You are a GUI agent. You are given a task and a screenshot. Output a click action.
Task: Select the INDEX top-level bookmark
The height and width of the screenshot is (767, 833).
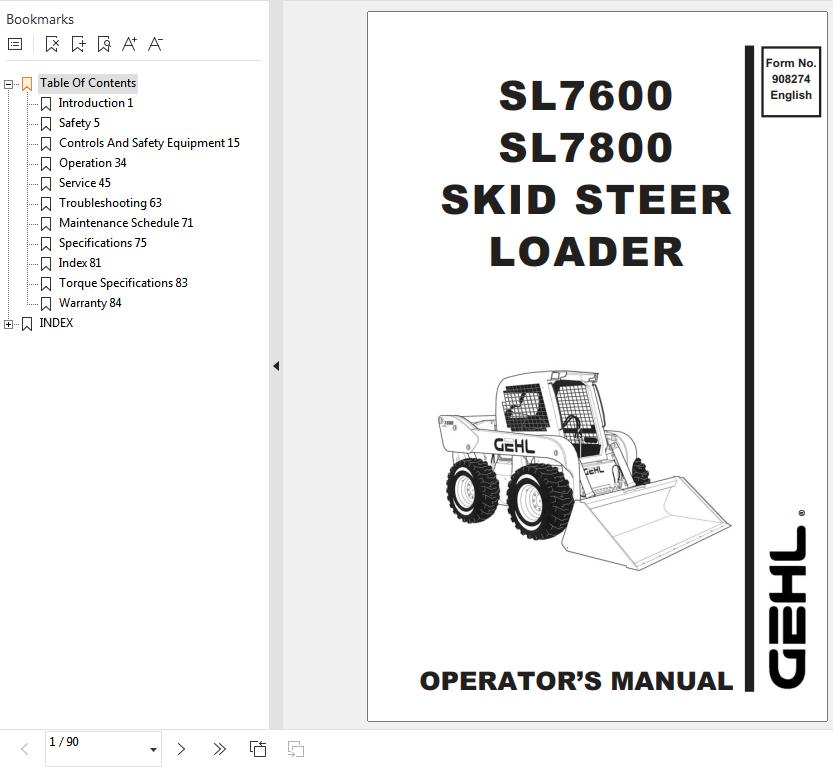point(56,323)
